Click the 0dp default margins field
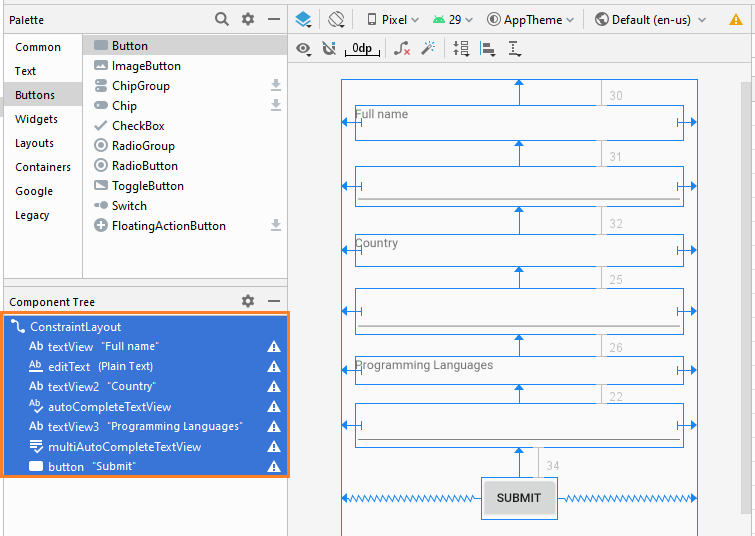 coord(362,49)
